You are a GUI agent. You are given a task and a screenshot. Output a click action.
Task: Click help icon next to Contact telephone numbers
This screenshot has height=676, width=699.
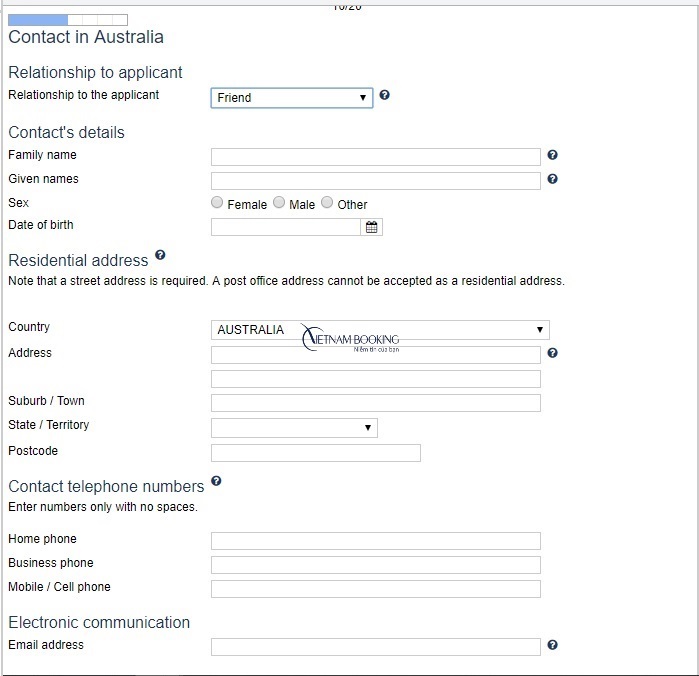click(x=216, y=481)
